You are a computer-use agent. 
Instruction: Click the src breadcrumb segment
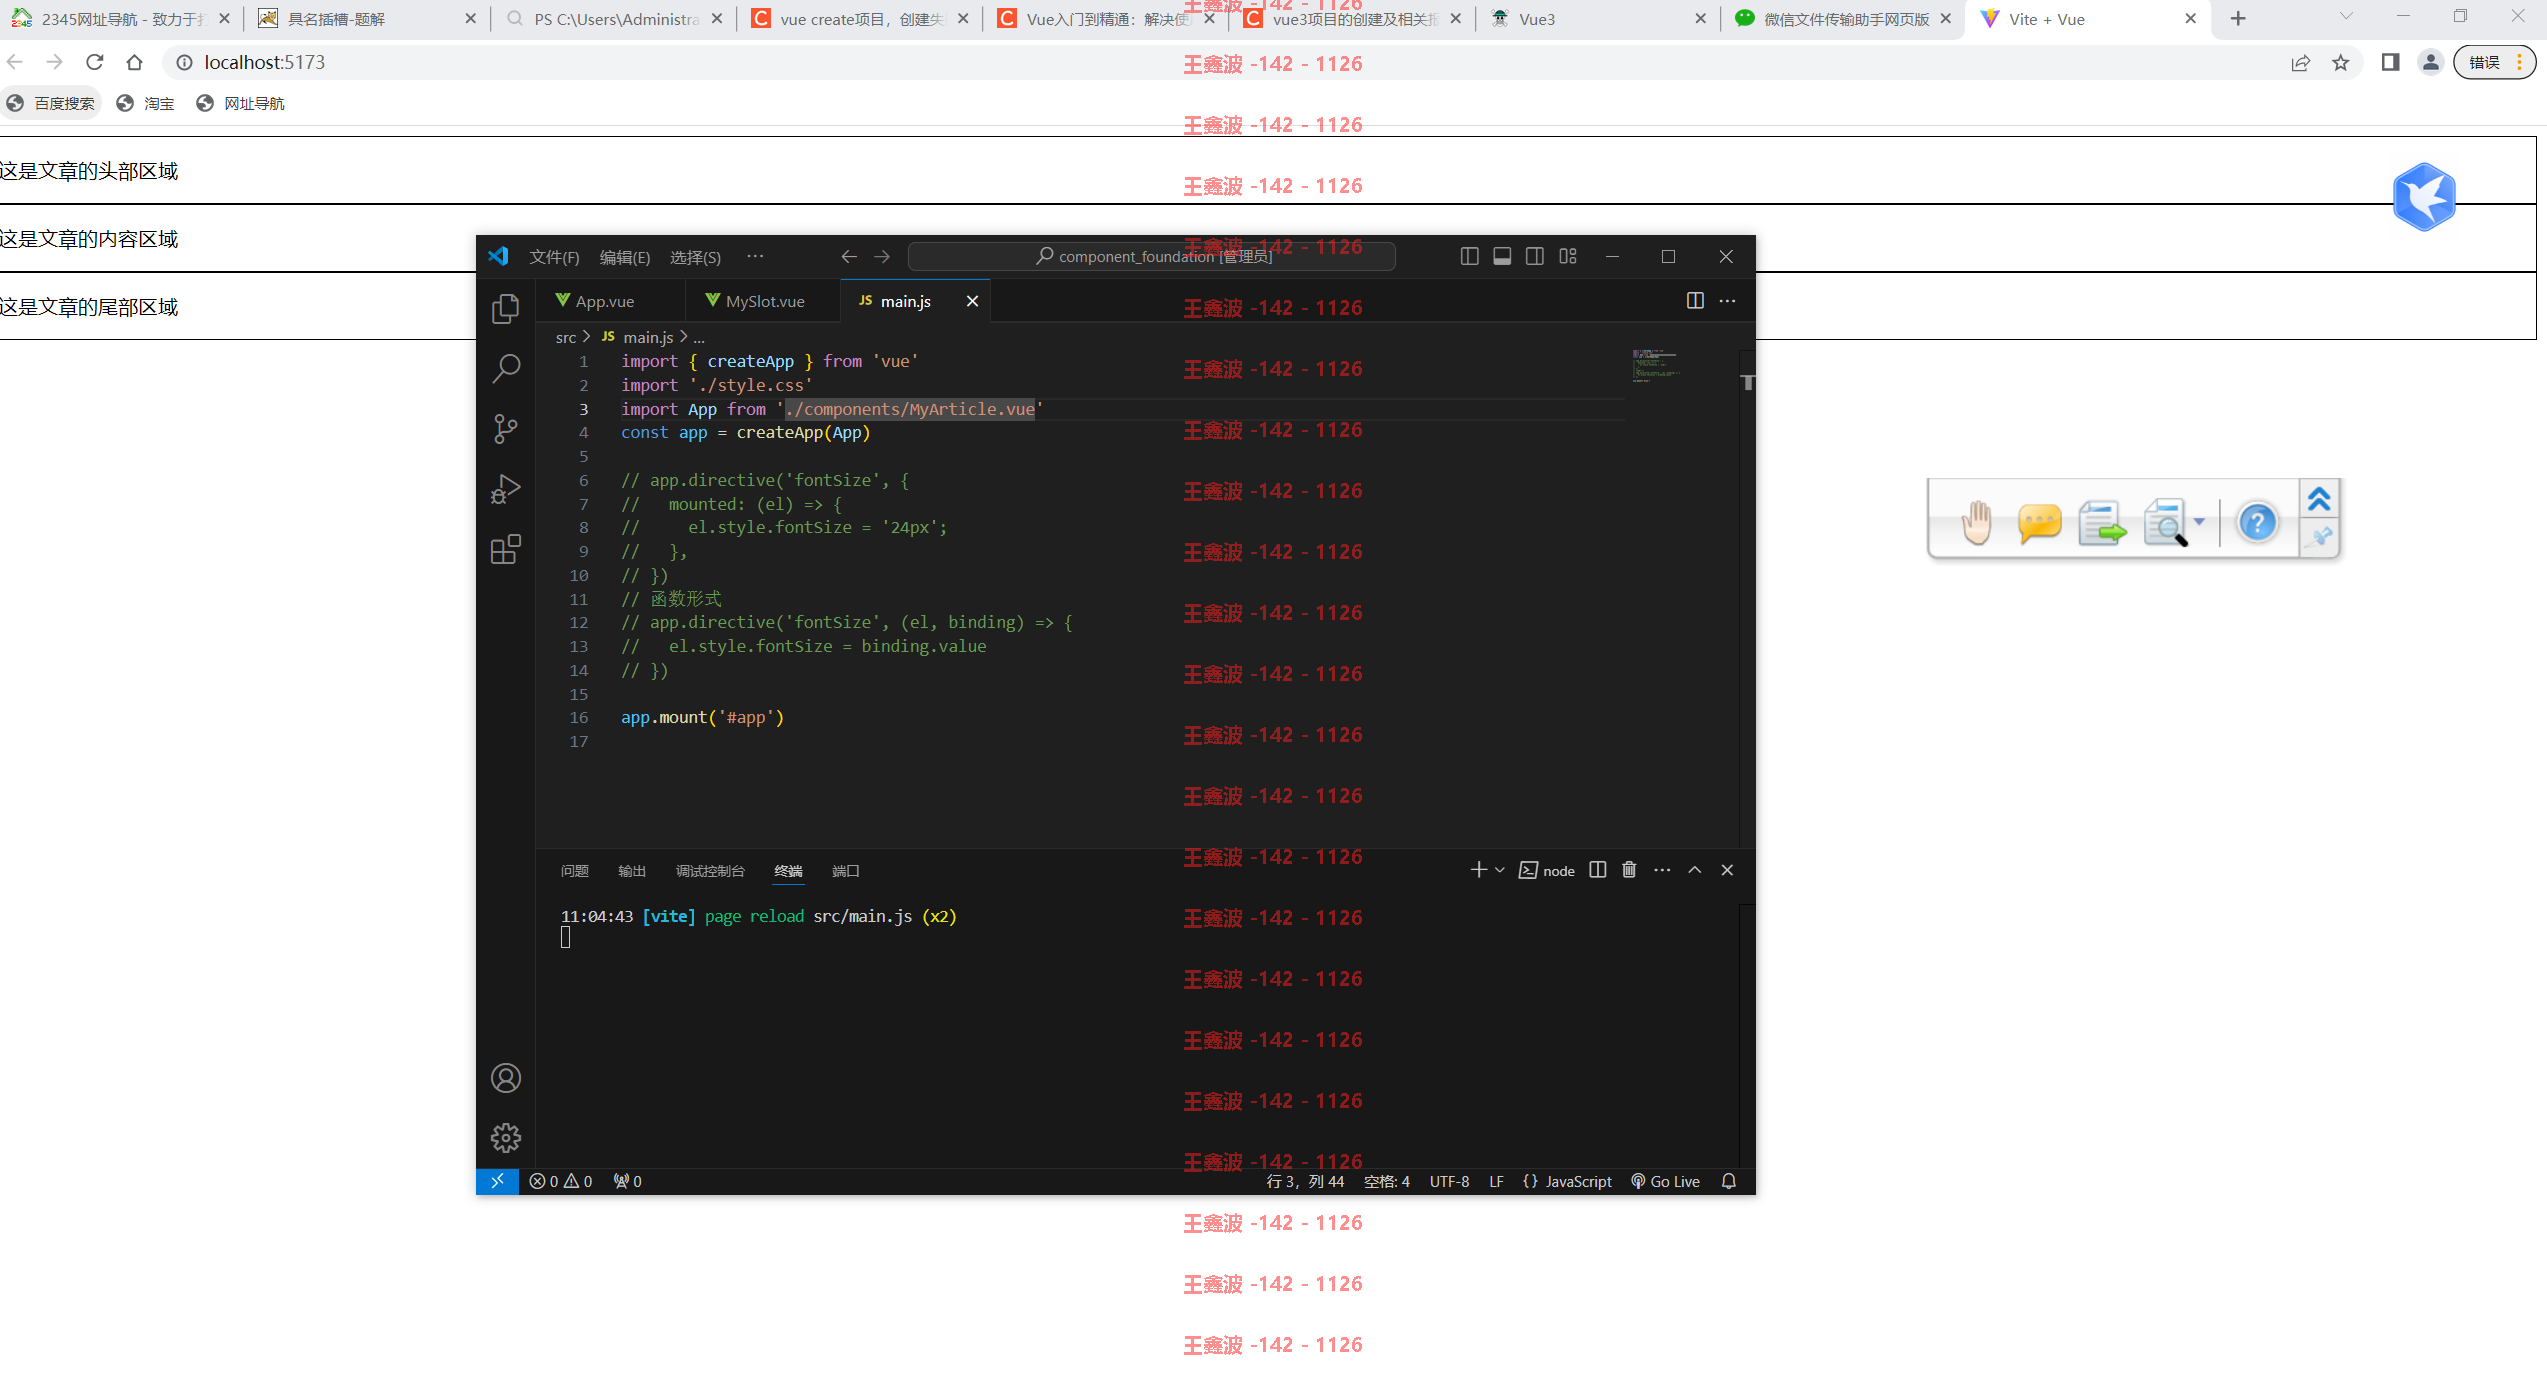click(x=566, y=338)
